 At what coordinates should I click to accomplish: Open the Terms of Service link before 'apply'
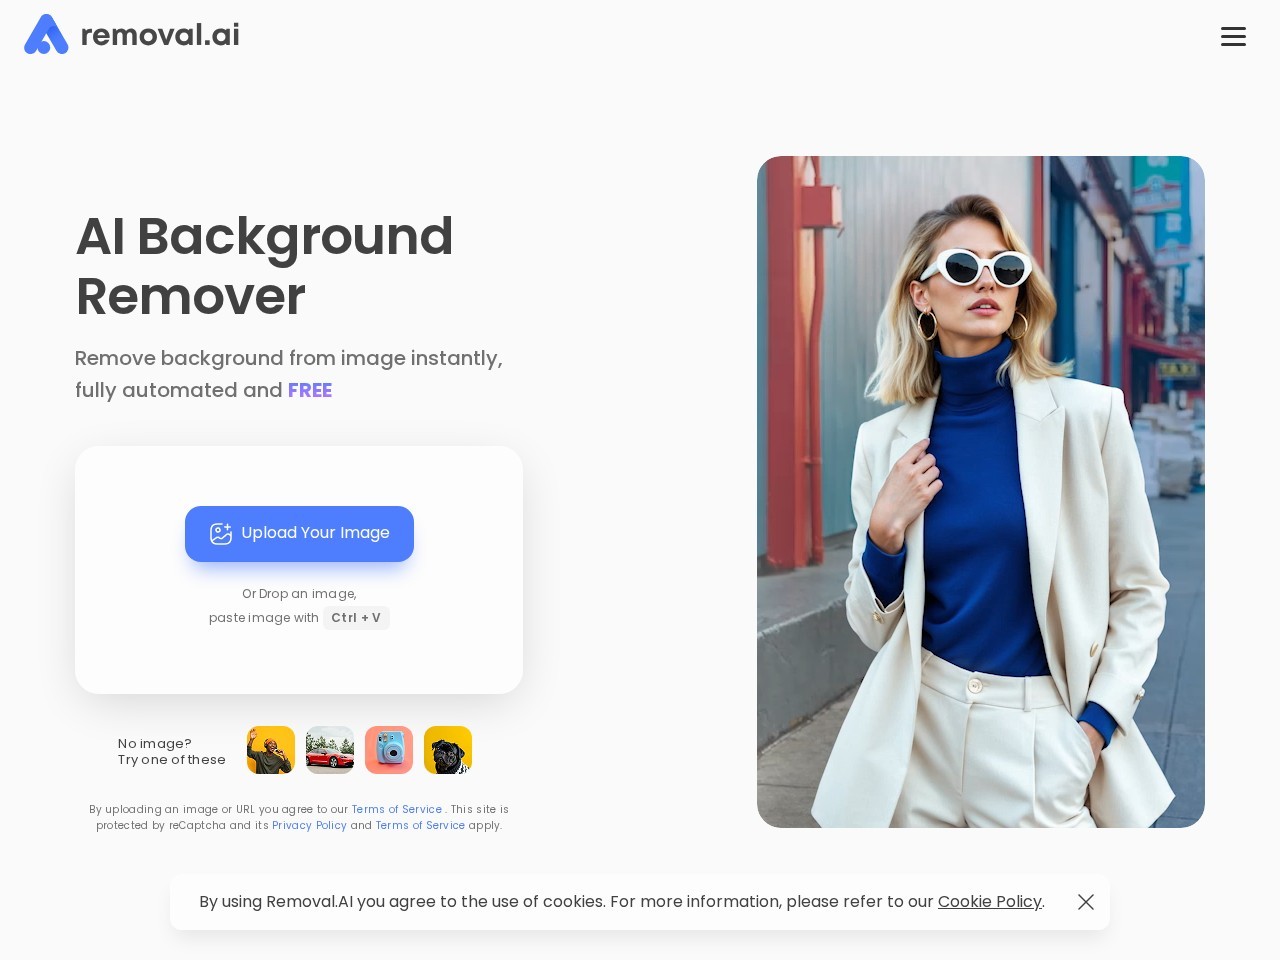[420, 826]
